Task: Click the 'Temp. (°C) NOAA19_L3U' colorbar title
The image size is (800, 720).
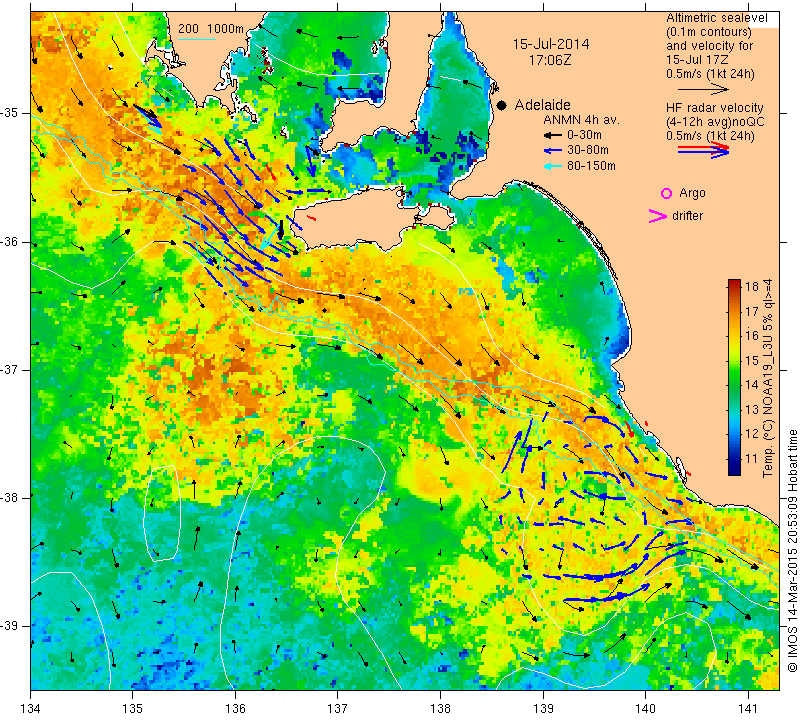Action: tap(768, 379)
